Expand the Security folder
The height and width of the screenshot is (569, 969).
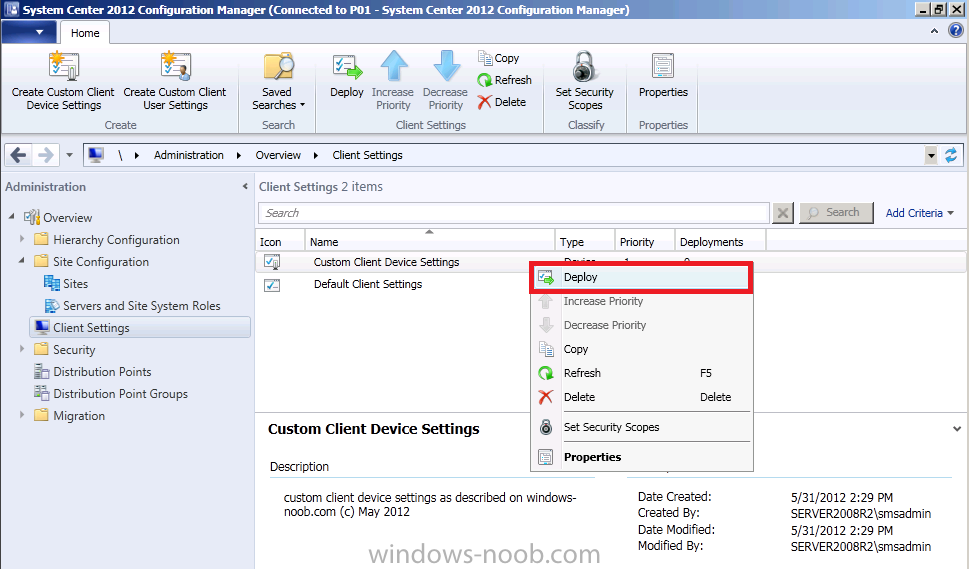tap(22, 348)
